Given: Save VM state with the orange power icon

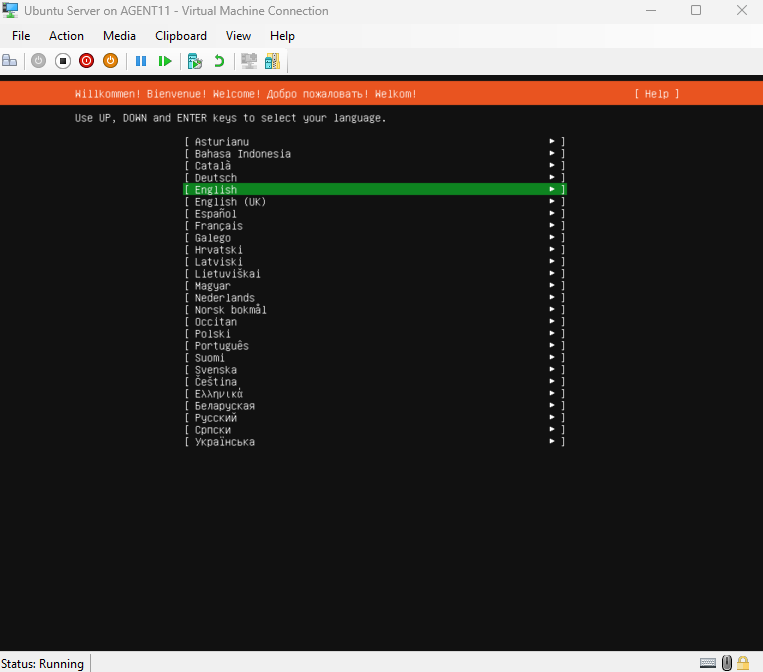Looking at the screenshot, I should (x=110, y=61).
